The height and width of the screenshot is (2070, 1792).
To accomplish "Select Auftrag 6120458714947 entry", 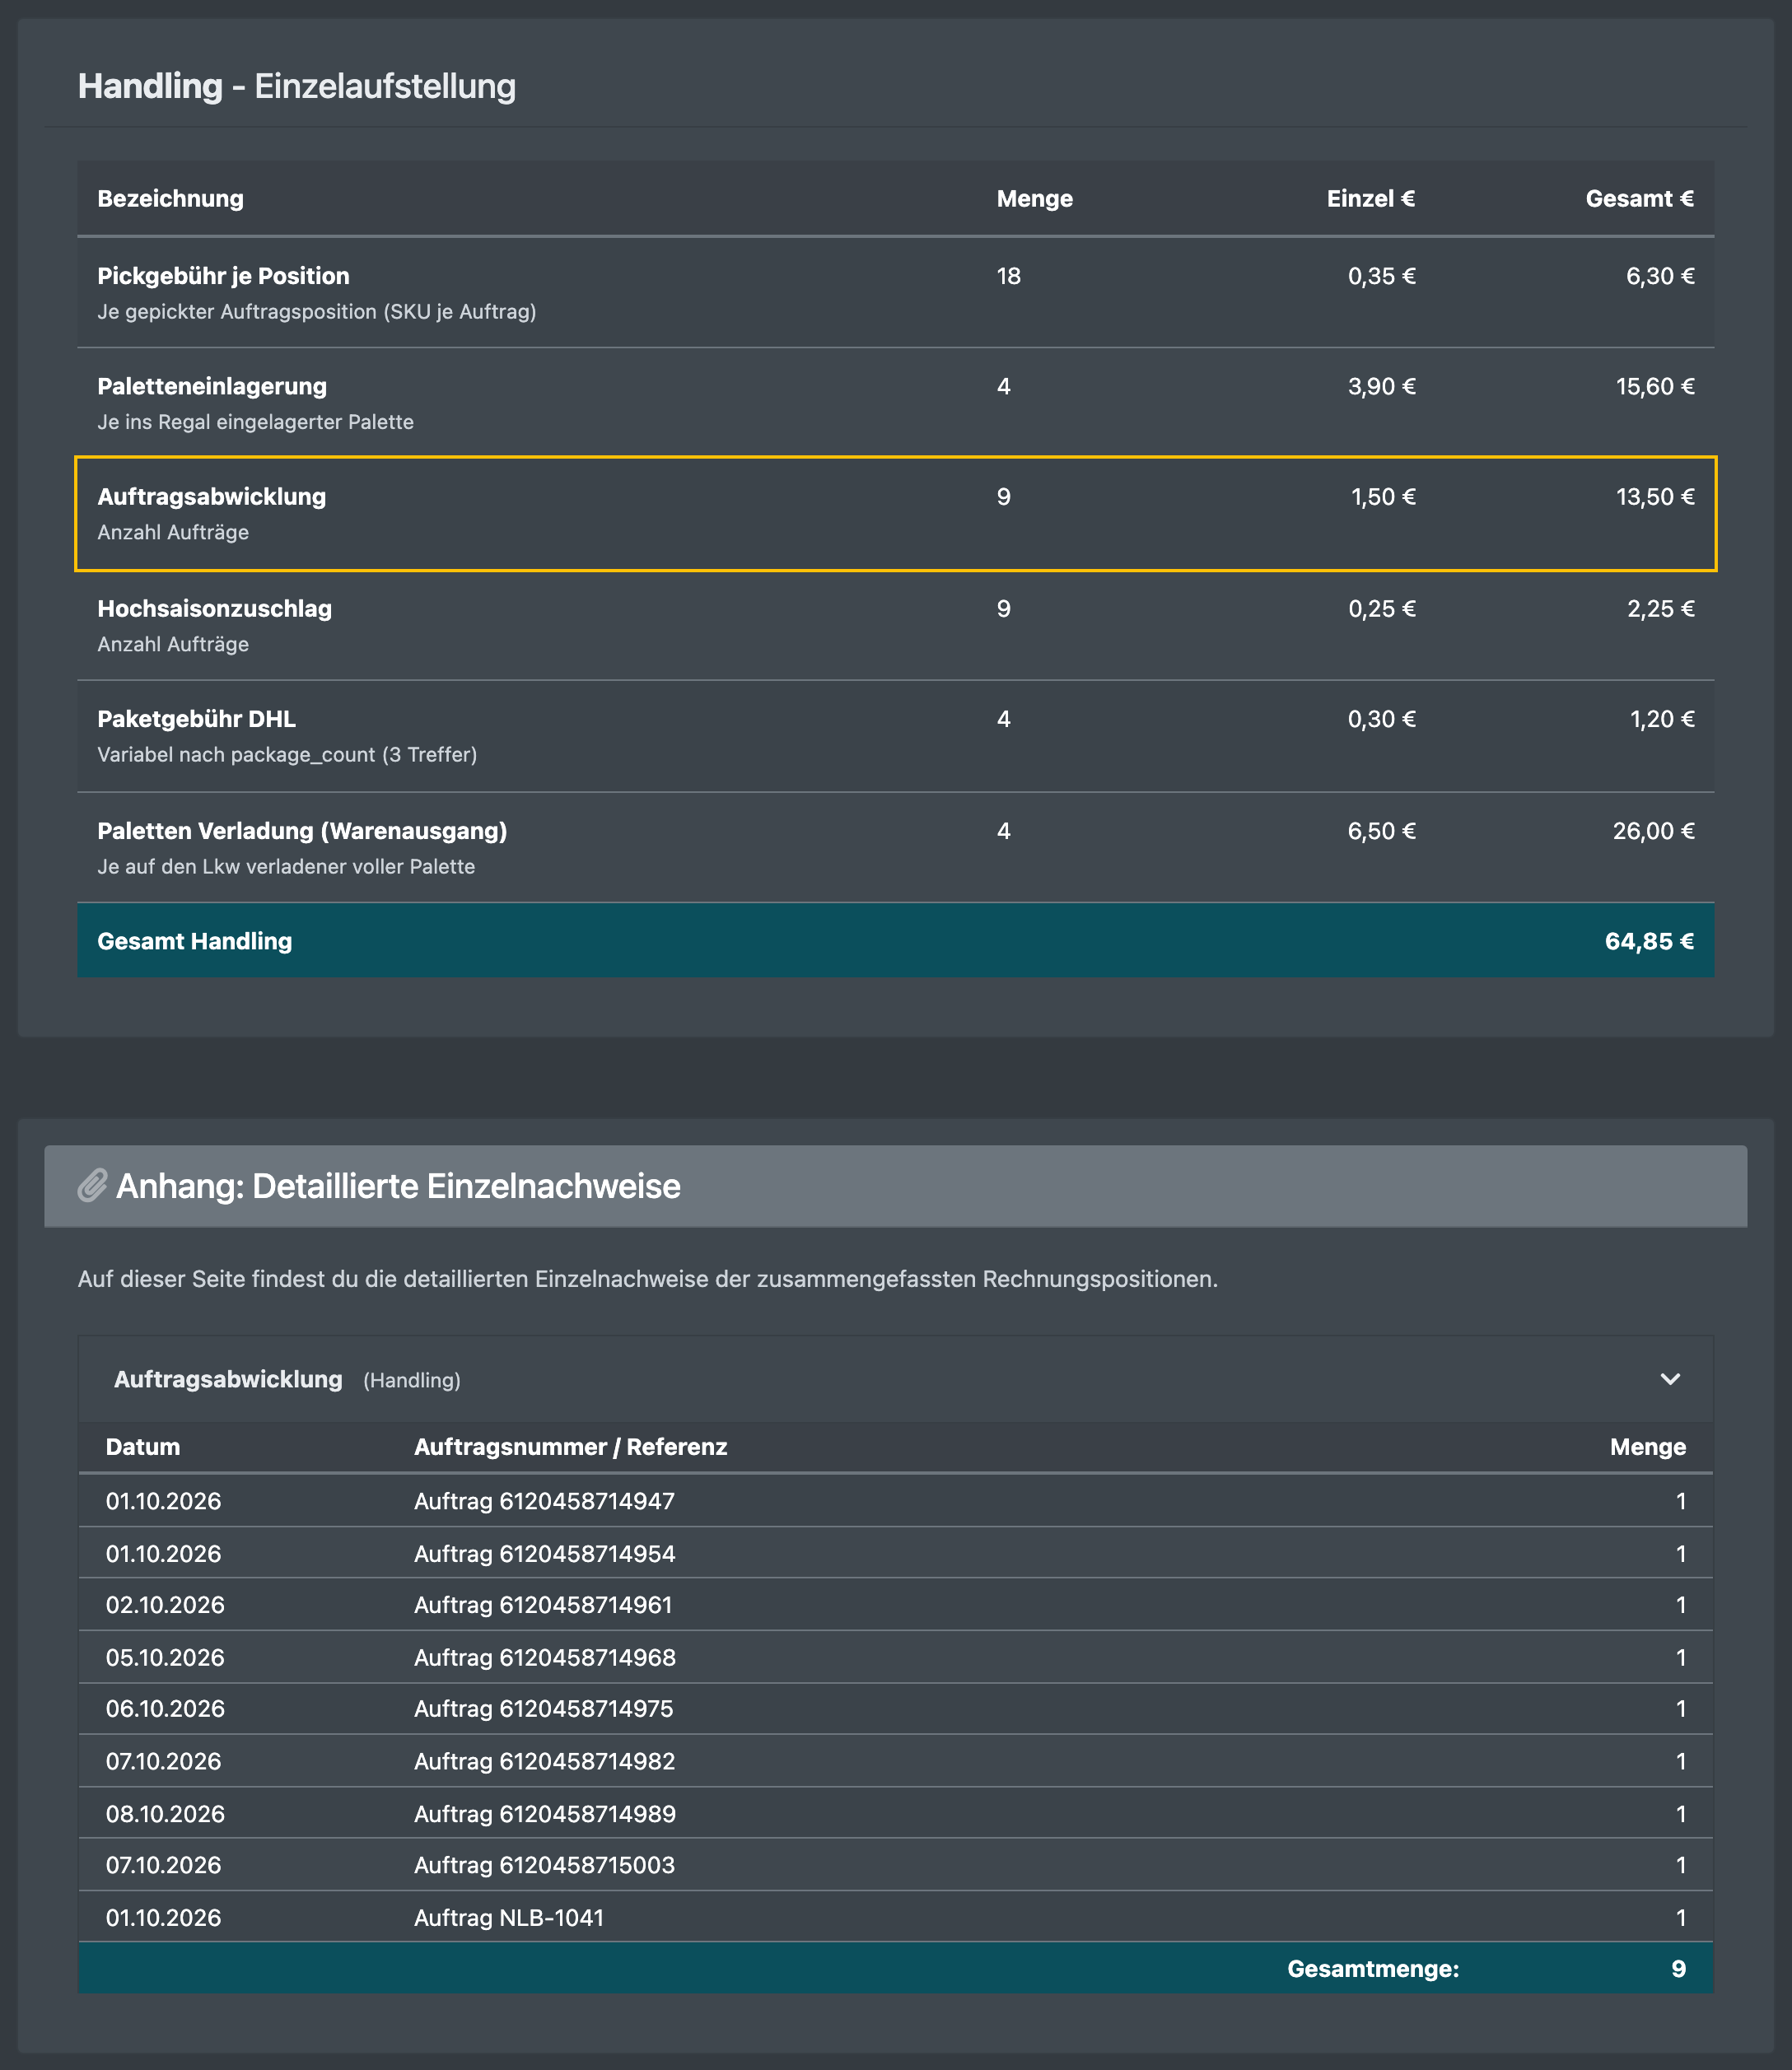I will click(544, 1501).
